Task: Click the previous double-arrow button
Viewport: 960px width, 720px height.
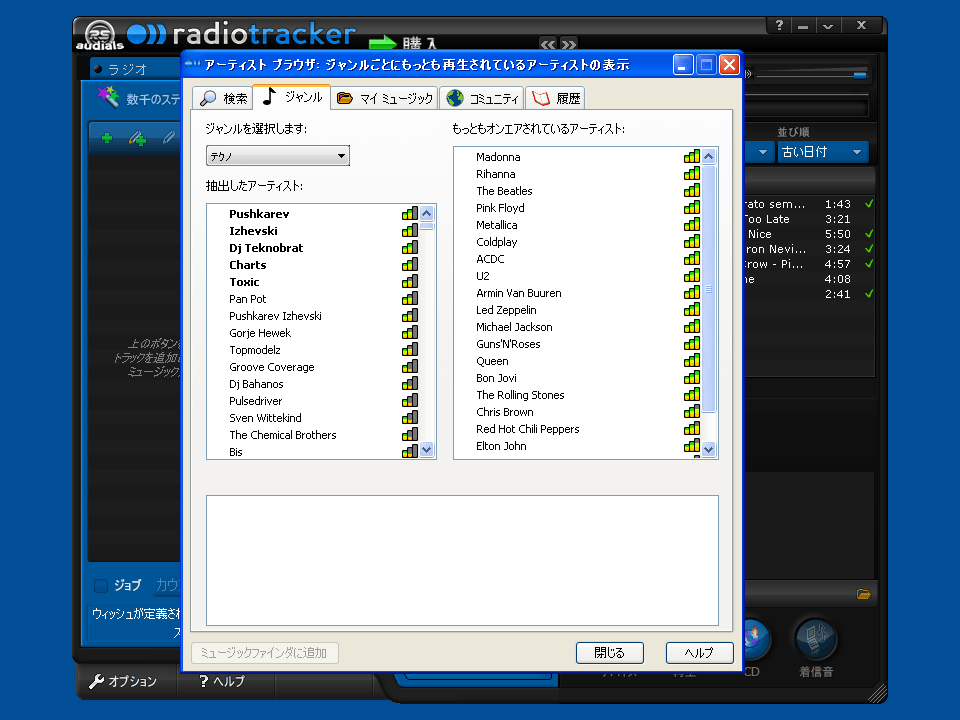Action: pos(548,44)
